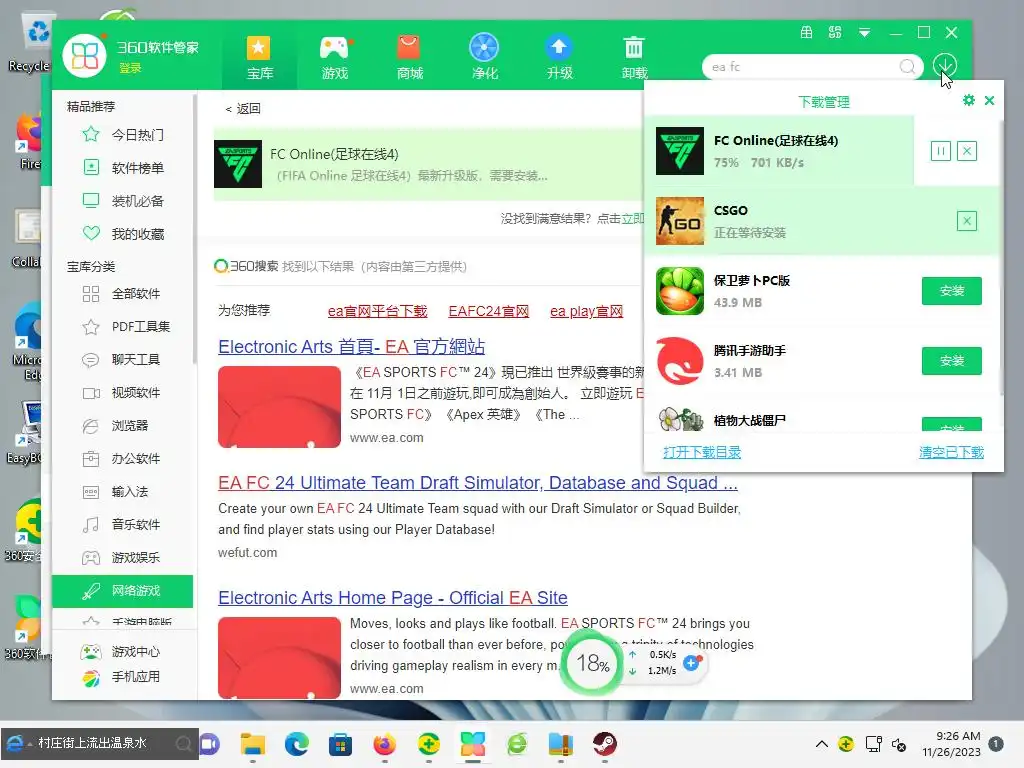Screen dimensions: 1024x768
Task: Close the 下载管理 panel
Action: coord(989,100)
